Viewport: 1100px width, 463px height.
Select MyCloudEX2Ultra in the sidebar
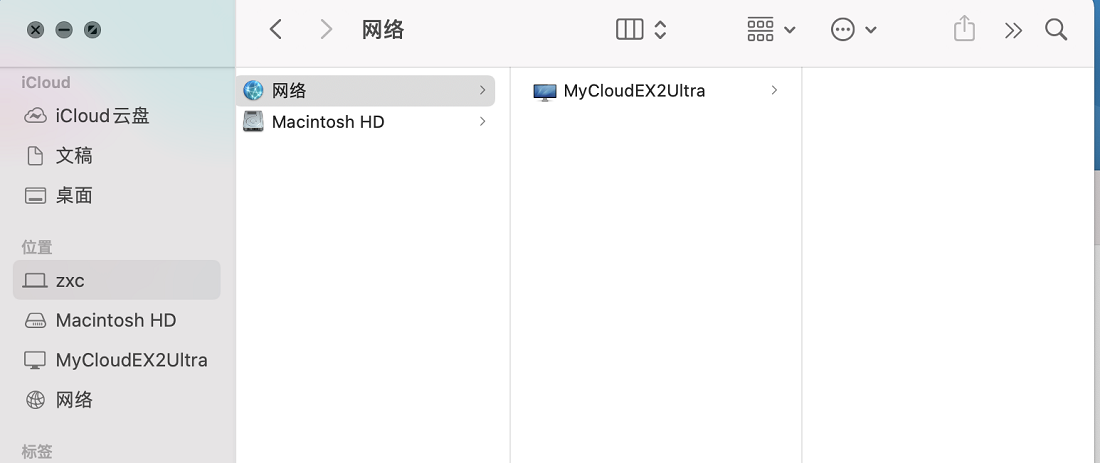pyautogui.click(x=116, y=361)
